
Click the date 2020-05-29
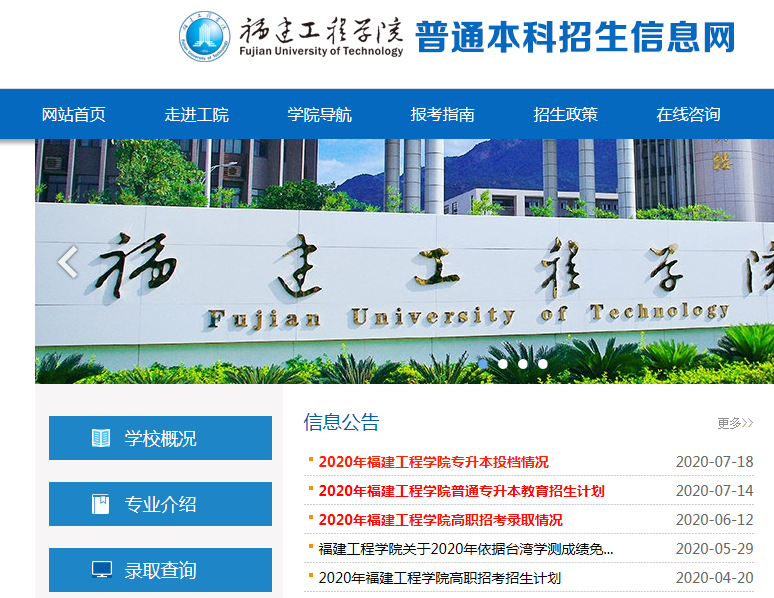[x=714, y=549]
